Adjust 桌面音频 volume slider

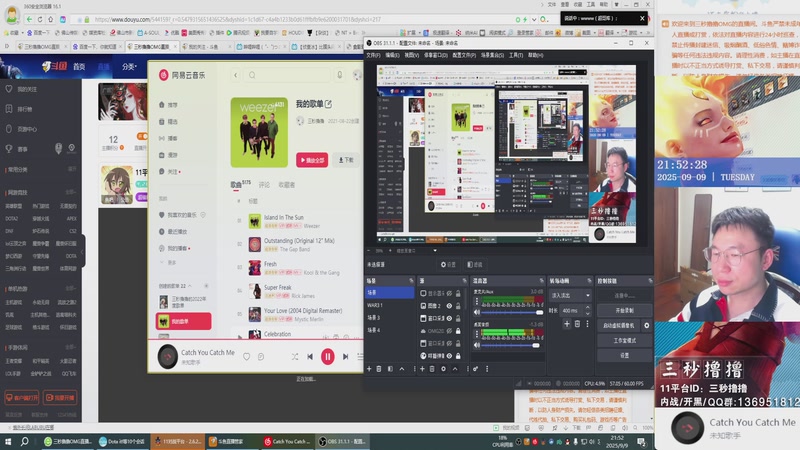pos(510,345)
